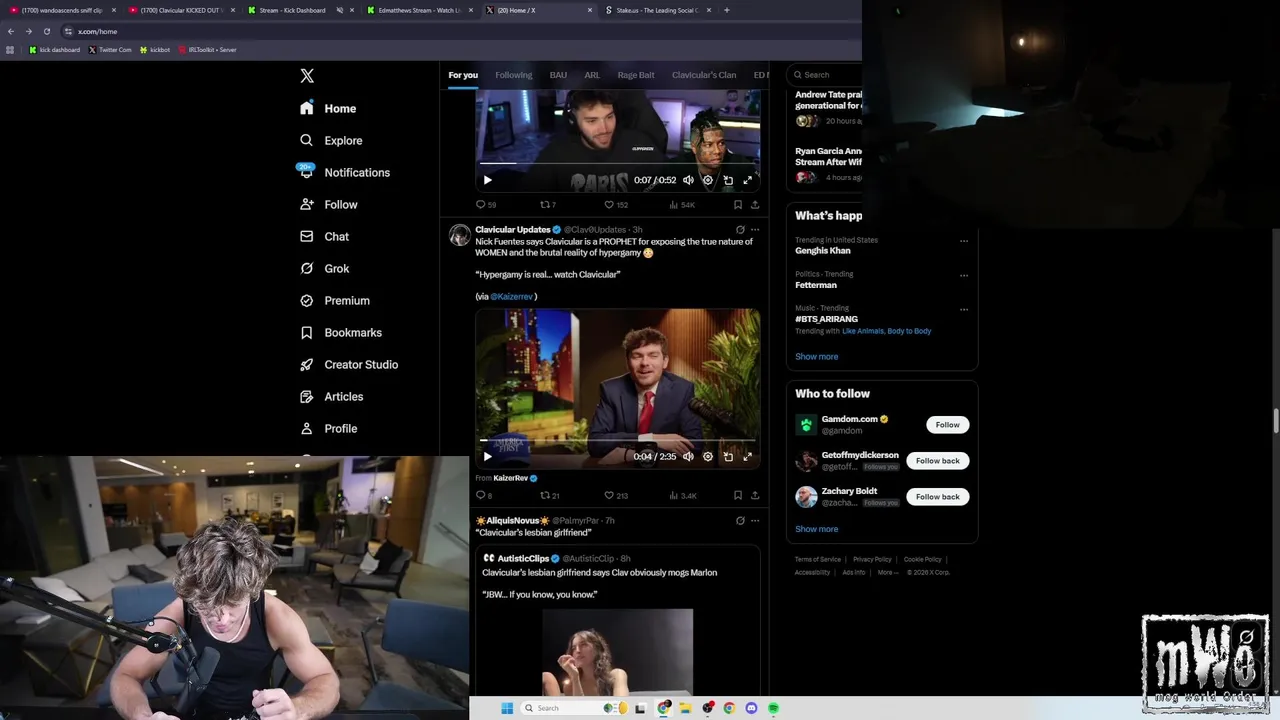The height and width of the screenshot is (720, 1280).
Task: Switch to the Following timeline tab
Action: click(x=514, y=75)
